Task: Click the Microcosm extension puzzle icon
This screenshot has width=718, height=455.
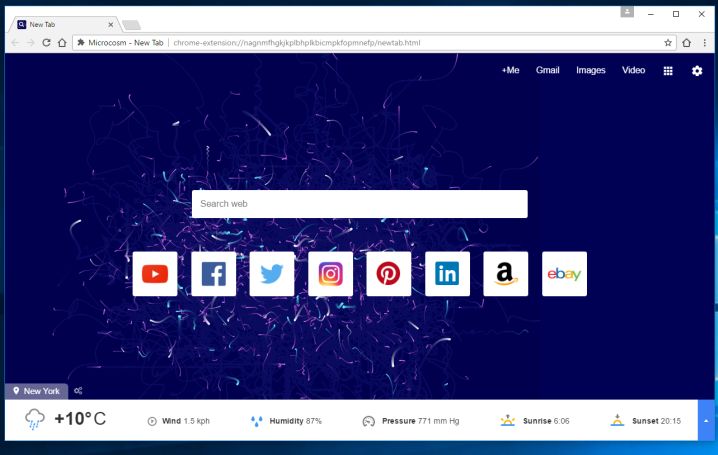Action: 81,43
